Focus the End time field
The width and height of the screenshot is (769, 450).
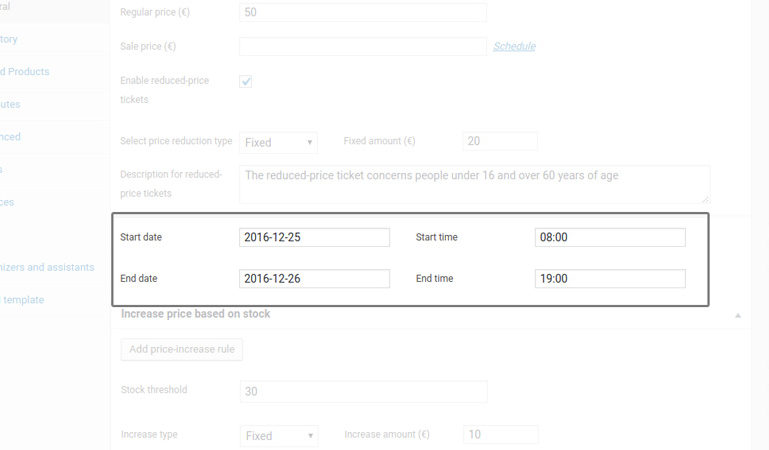[x=610, y=278]
